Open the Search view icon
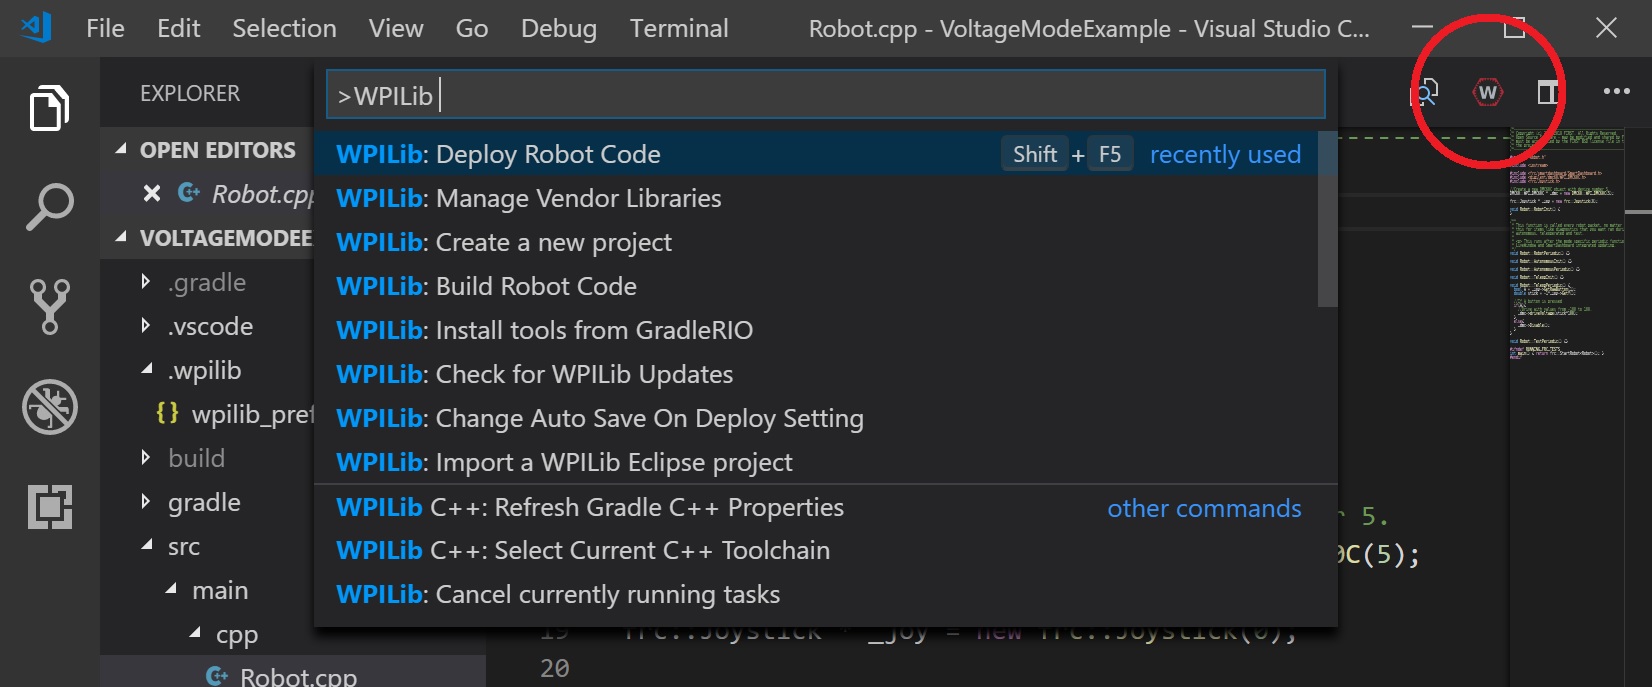The width and height of the screenshot is (1652, 687). point(49,207)
